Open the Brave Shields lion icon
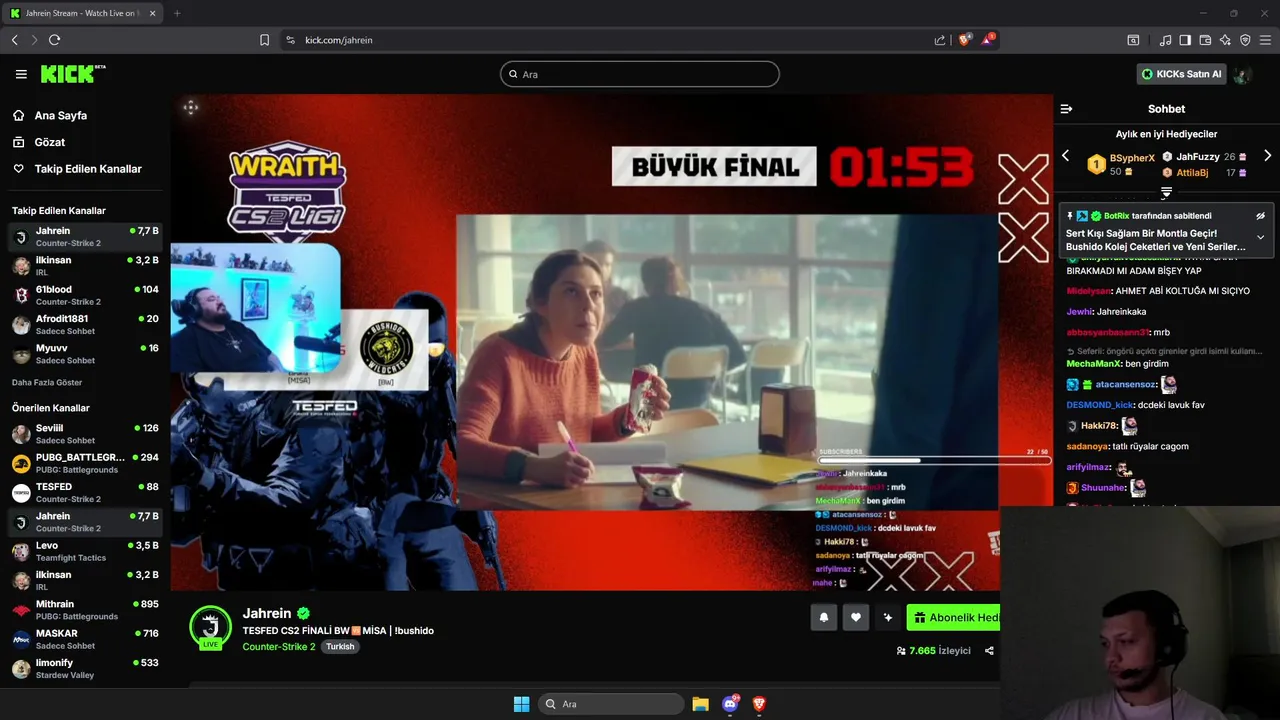This screenshot has height=720, width=1280. (x=965, y=40)
